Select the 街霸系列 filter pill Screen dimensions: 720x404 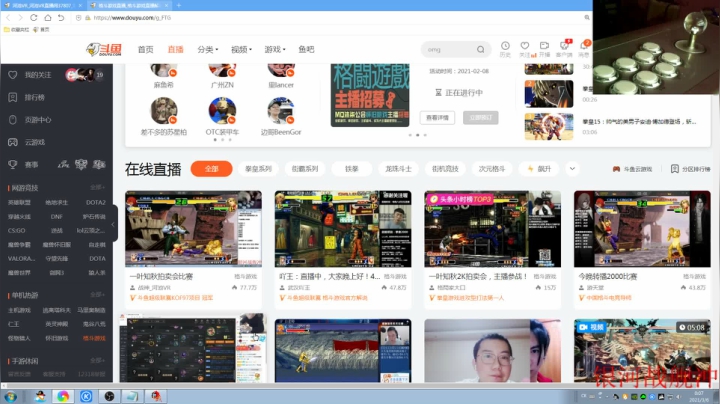click(305, 169)
